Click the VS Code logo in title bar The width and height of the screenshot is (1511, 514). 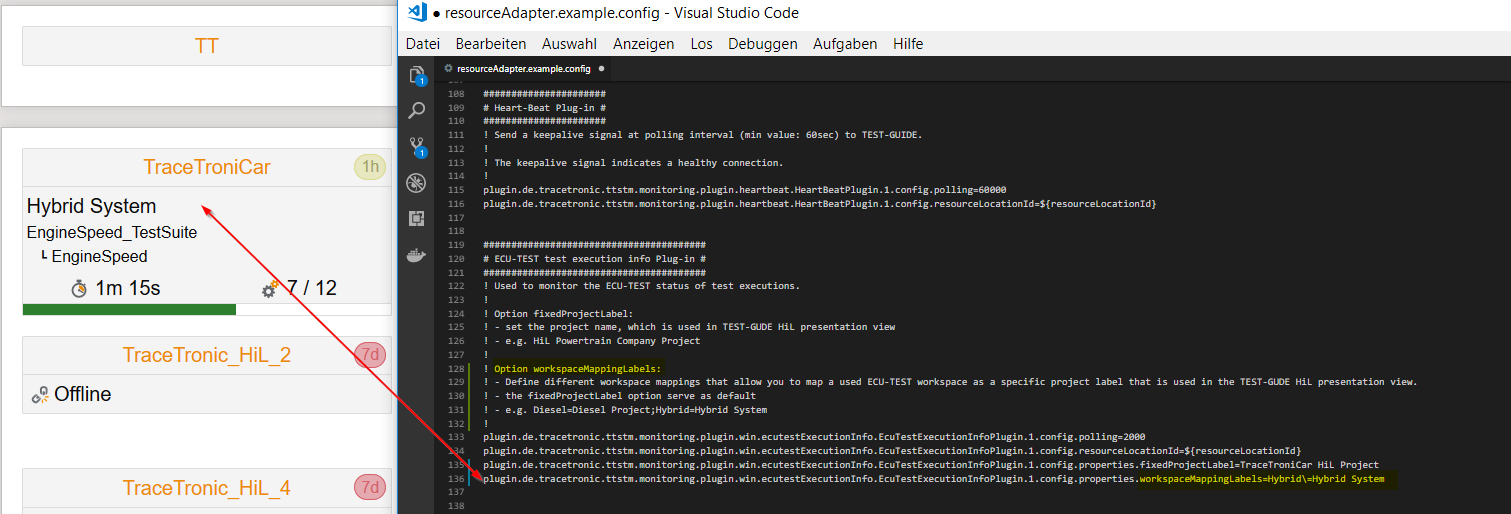pyautogui.click(x=417, y=13)
